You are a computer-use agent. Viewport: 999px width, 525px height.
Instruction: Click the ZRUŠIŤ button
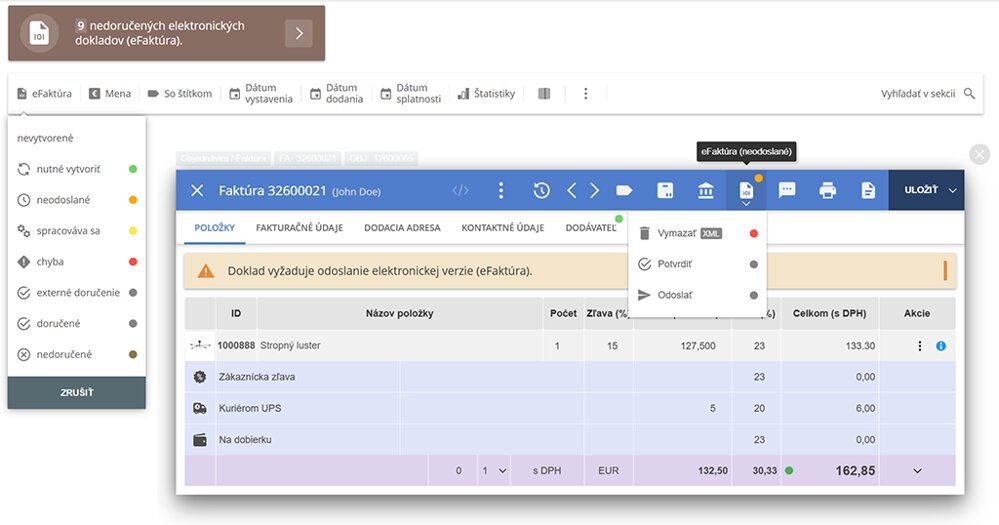click(x=76, y=392)
